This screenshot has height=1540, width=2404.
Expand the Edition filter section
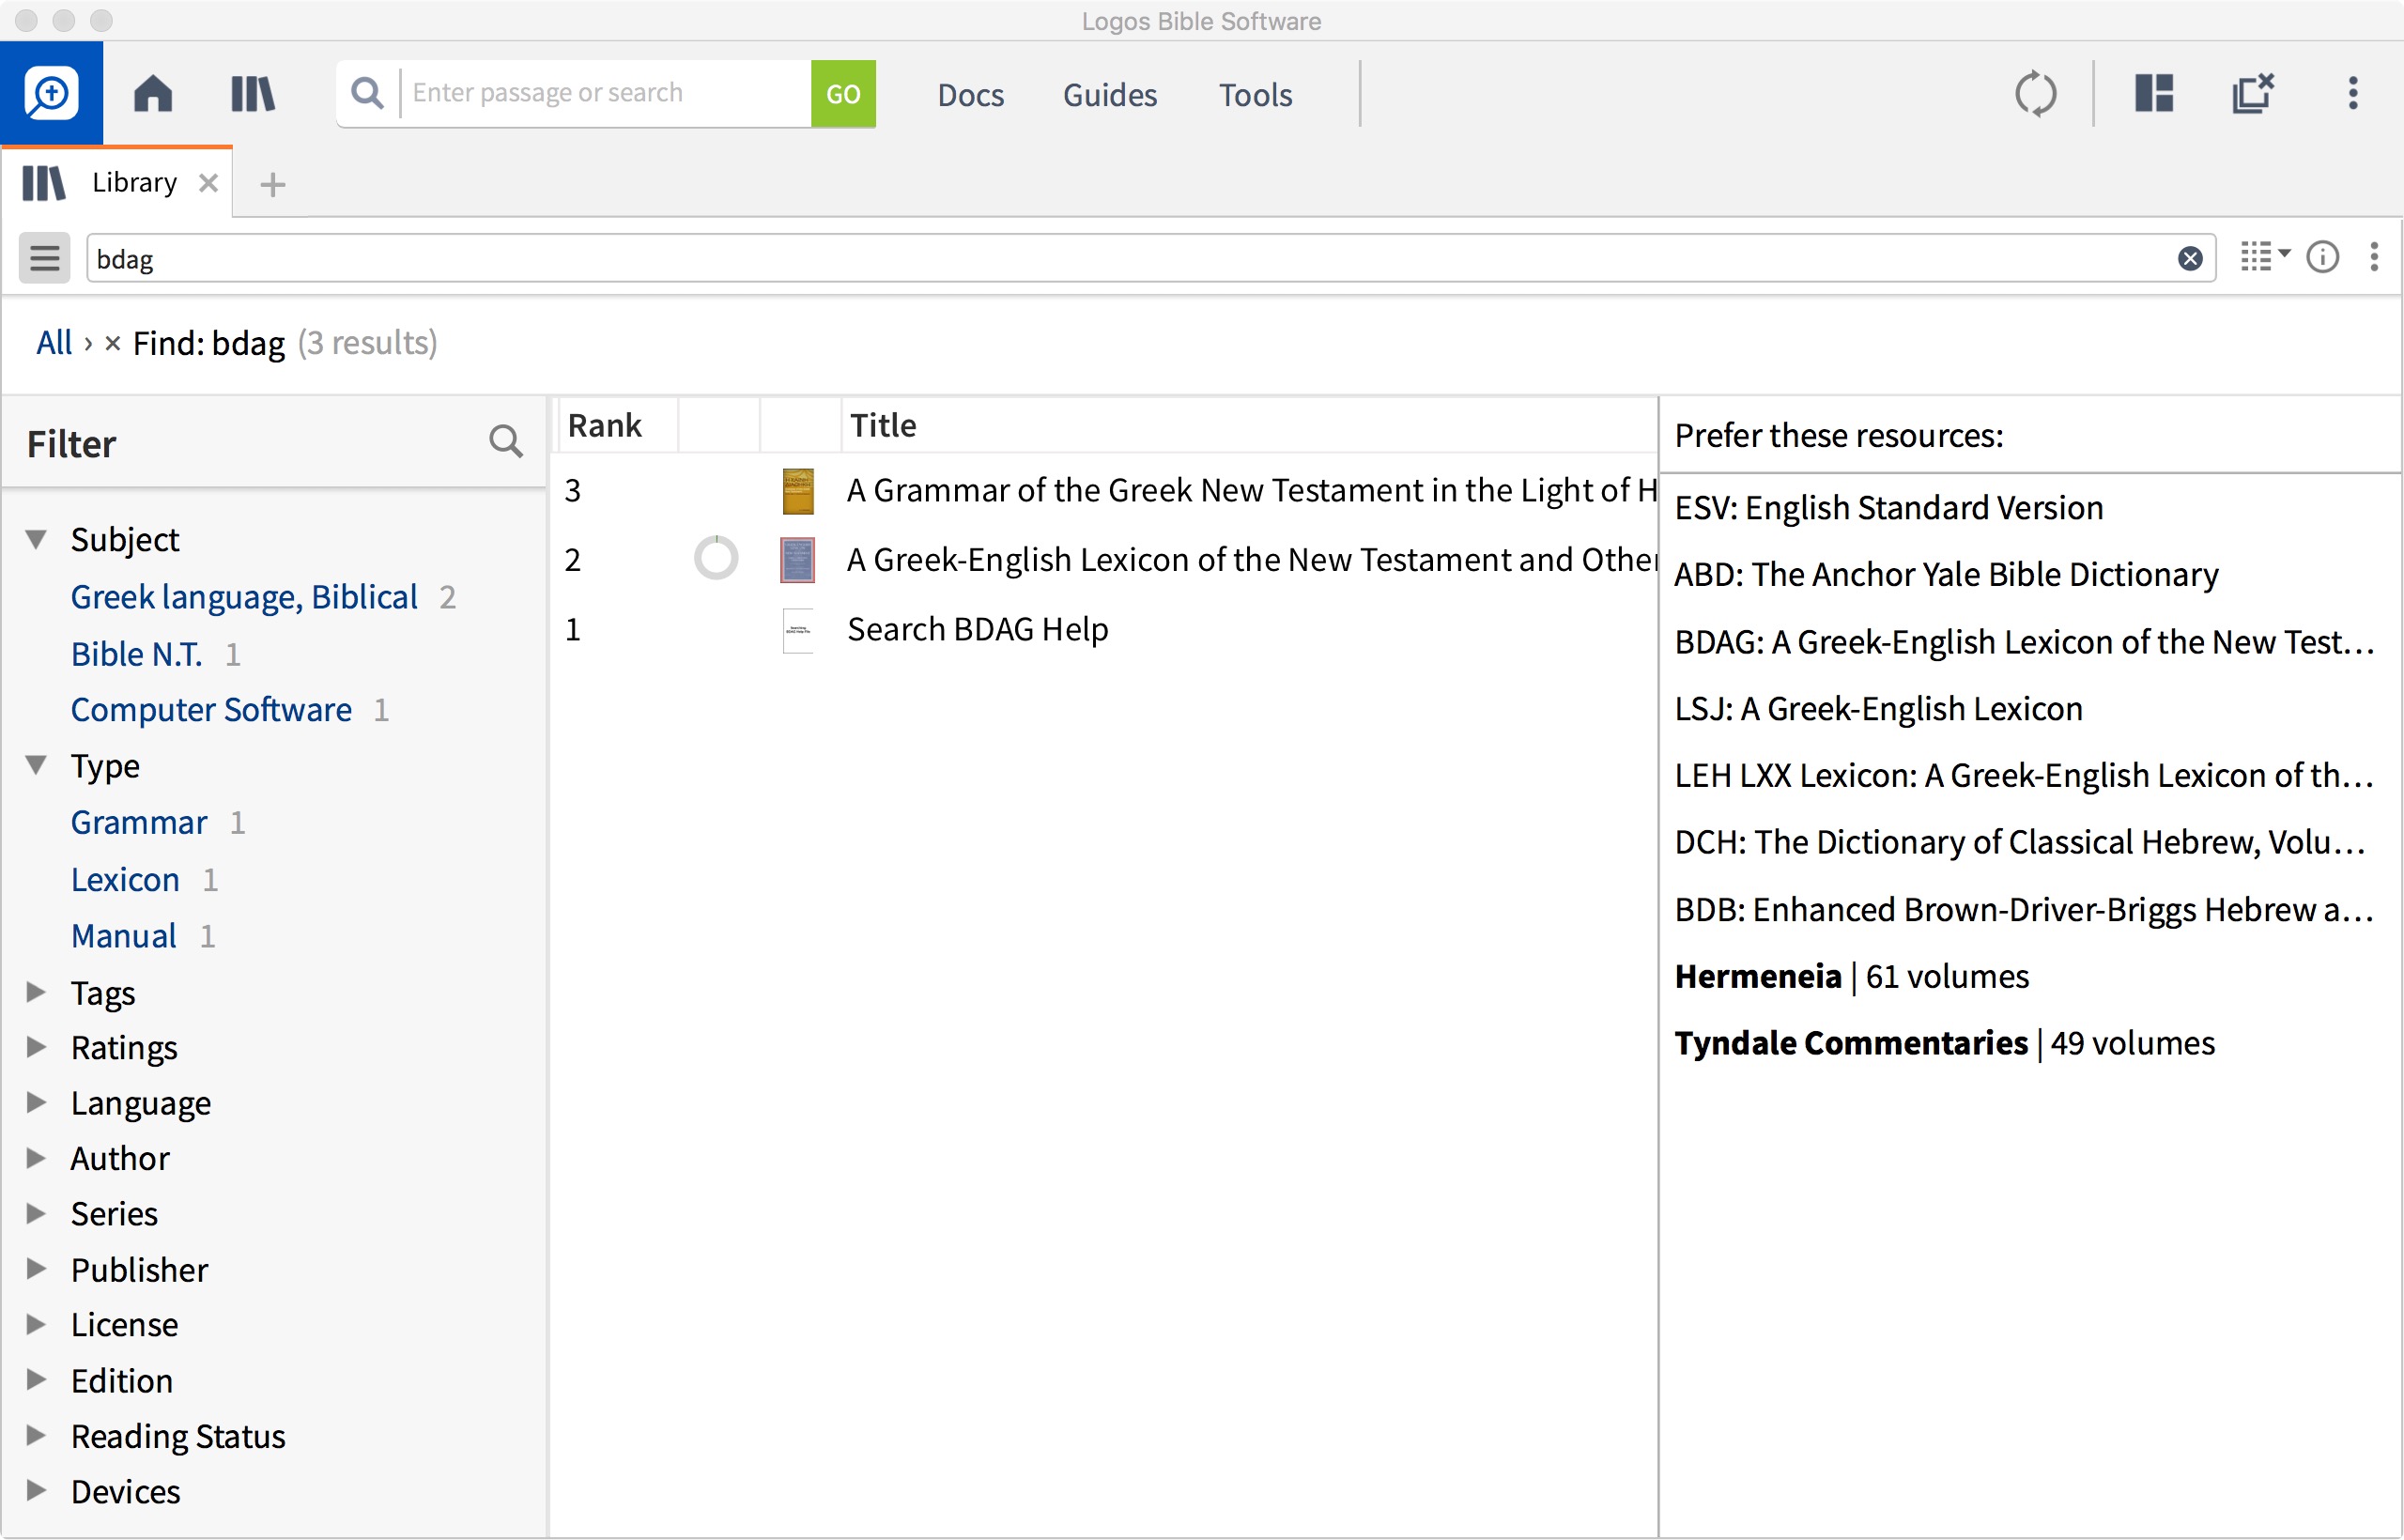(x=36, y=1381)
